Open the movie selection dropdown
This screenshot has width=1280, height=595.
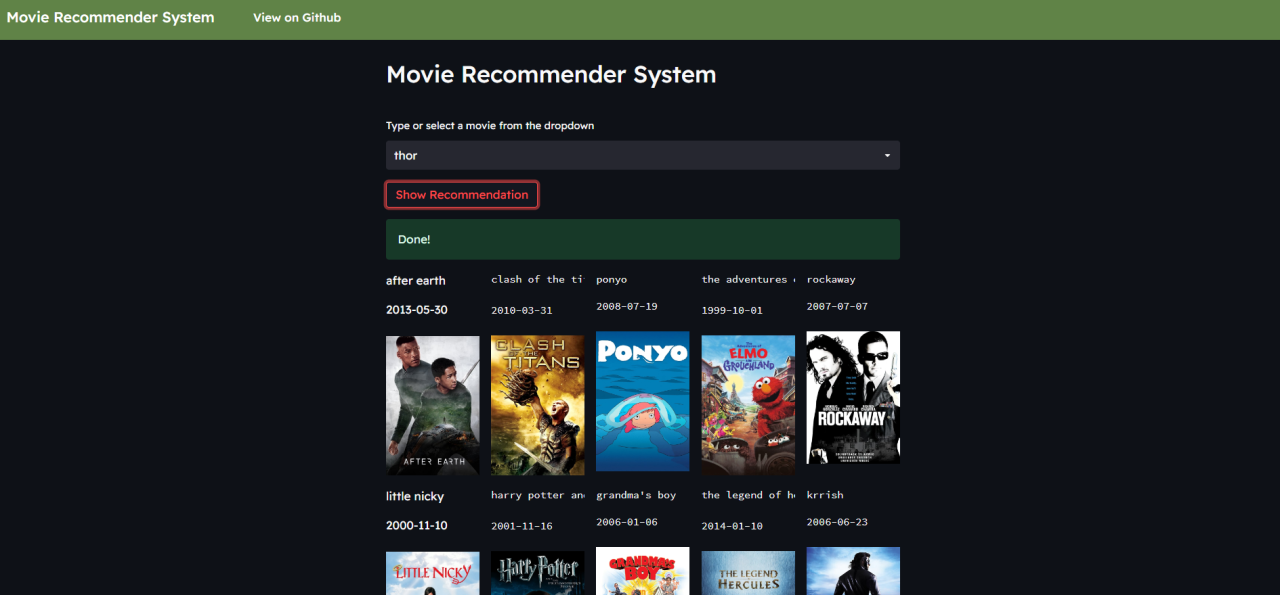coord(642,155)
